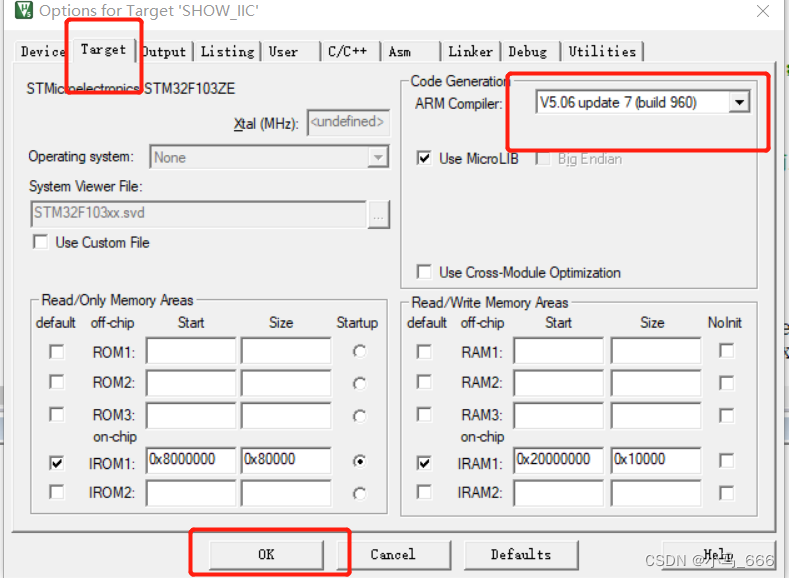Click the Keil uVision icon in title bar
The image size is (789, 578).
click(x=23, y=10)
